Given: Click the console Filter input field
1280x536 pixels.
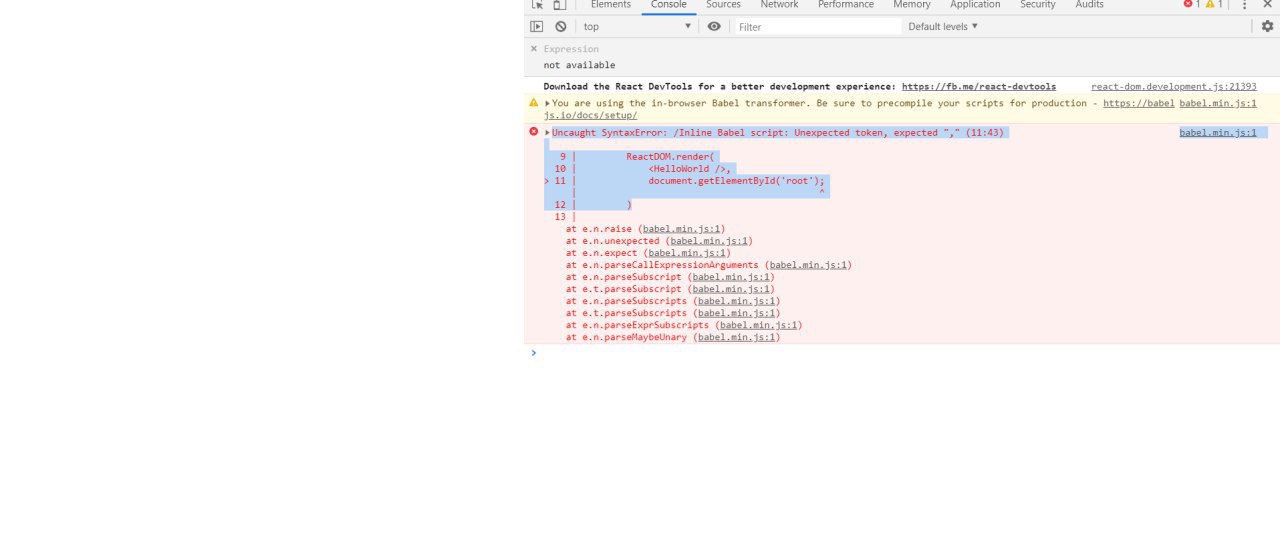Looking at the screenshot, I should [818, 27].
